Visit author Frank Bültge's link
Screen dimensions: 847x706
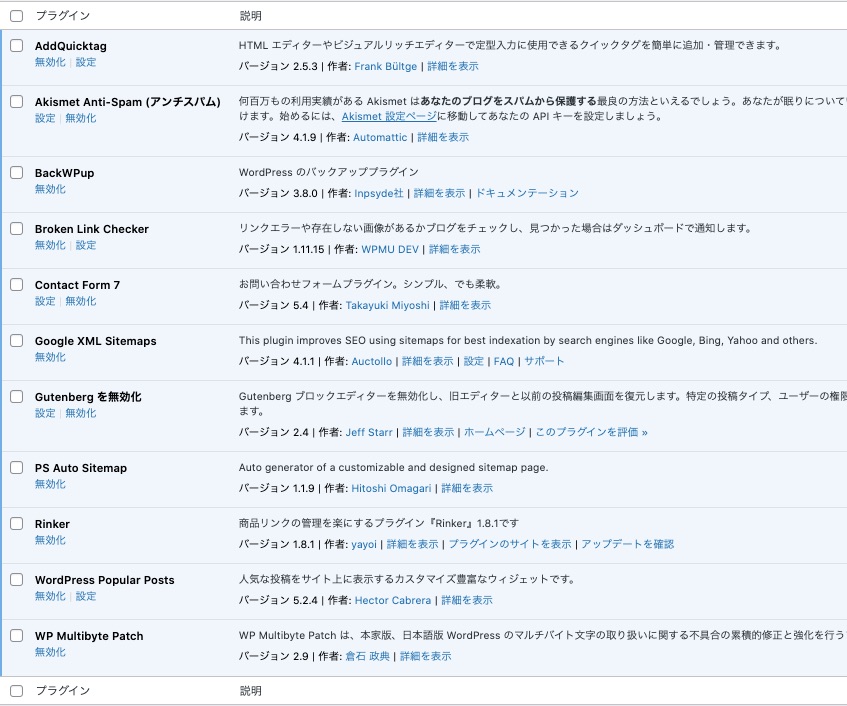pos(386,66)
